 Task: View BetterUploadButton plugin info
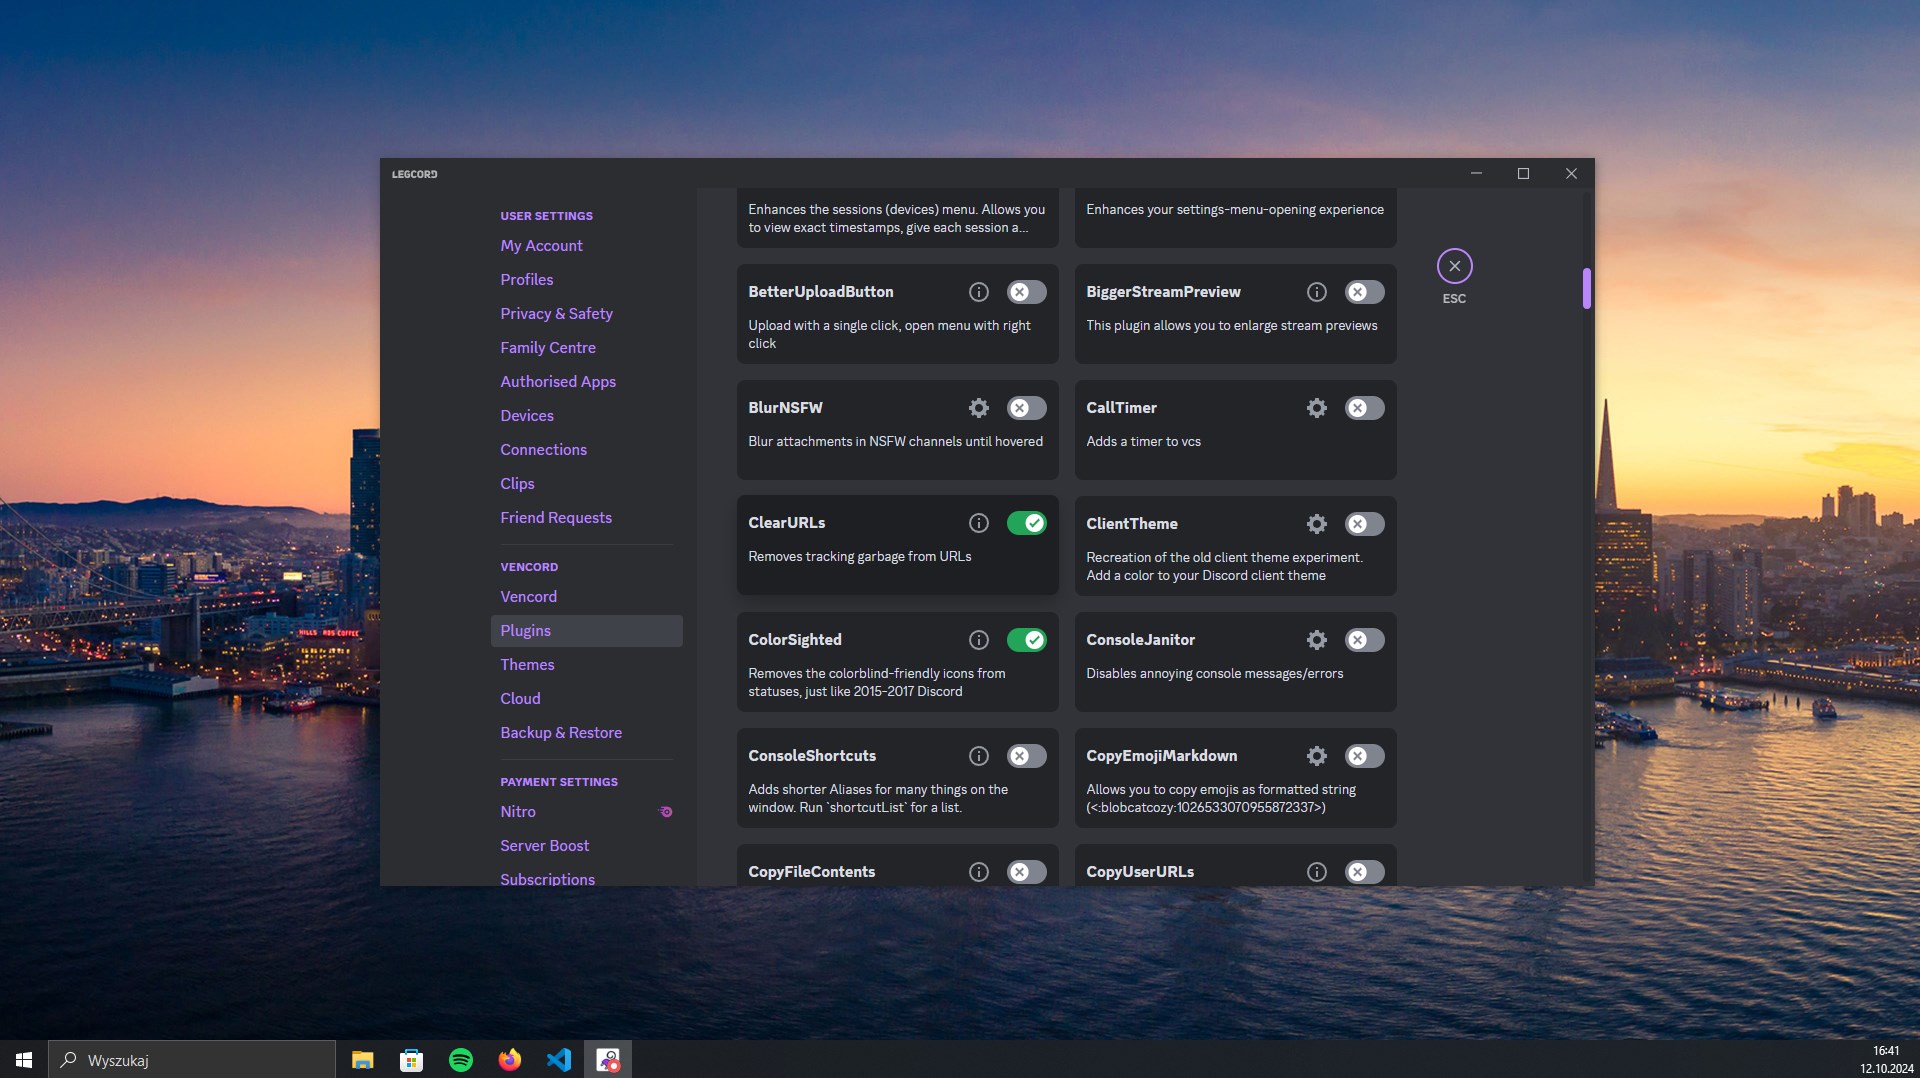(978, 291)
